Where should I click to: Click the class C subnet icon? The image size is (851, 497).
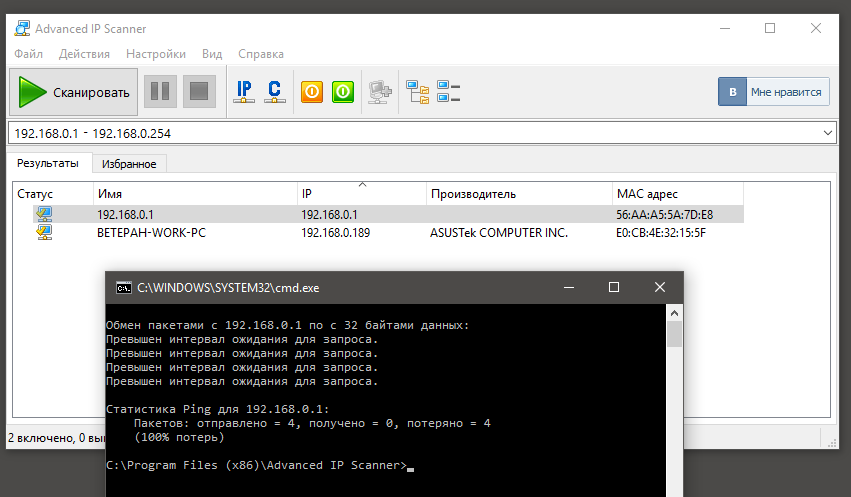(x=274, y=92)
